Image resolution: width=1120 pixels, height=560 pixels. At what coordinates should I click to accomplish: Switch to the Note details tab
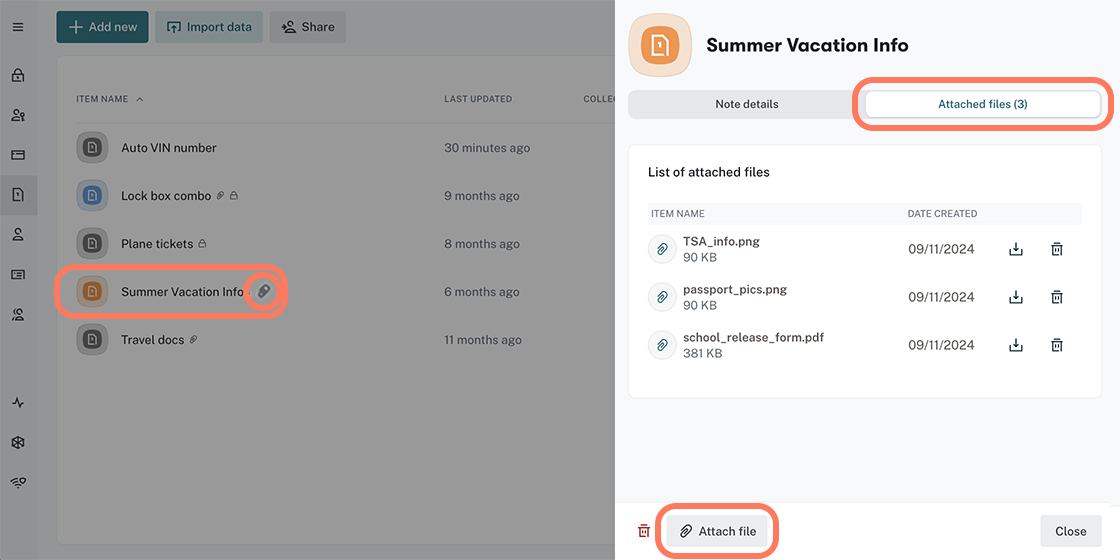(746, 104)
